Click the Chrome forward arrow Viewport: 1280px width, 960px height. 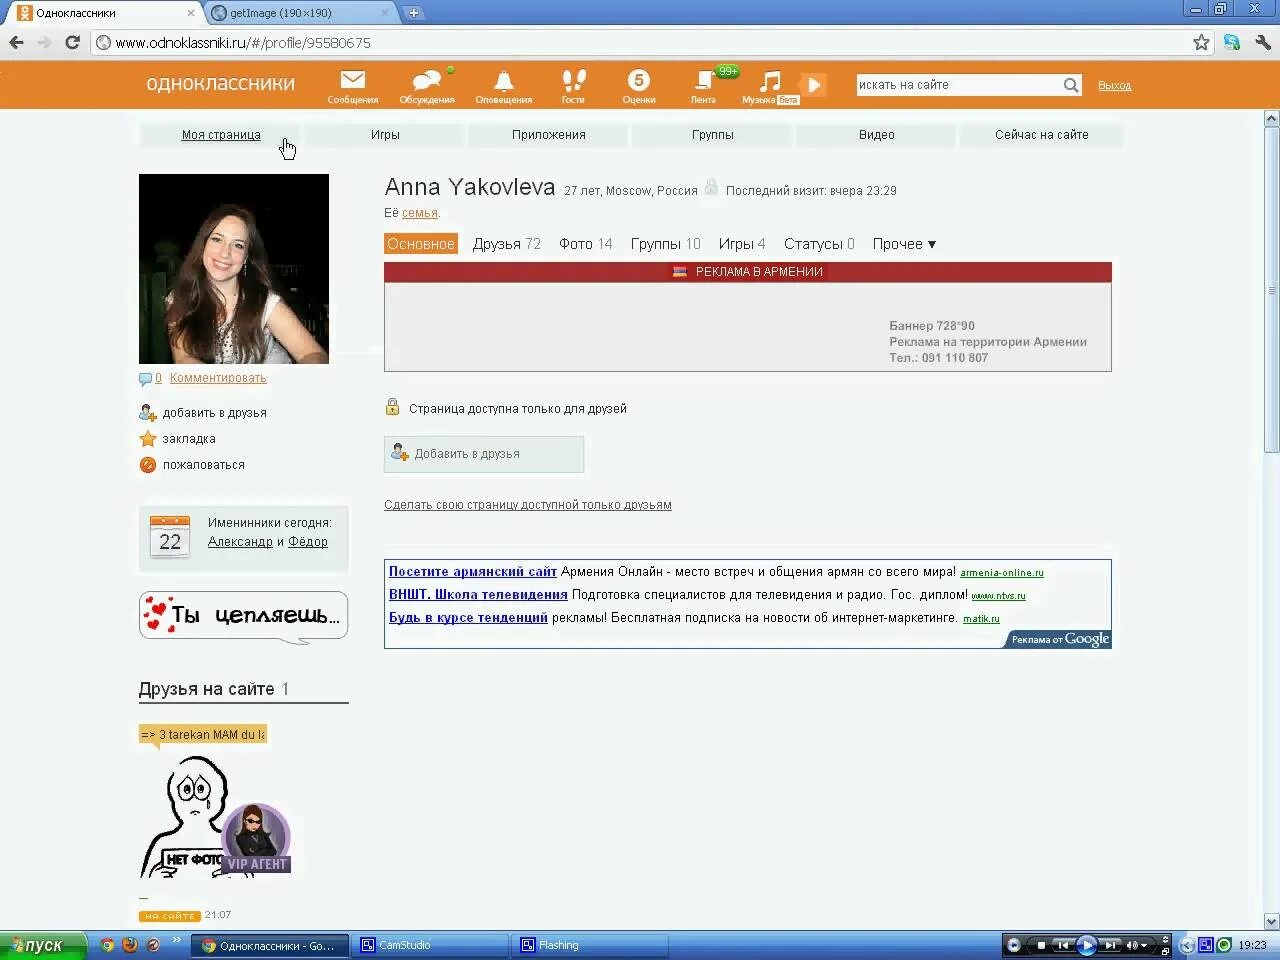tap(44, 42)
